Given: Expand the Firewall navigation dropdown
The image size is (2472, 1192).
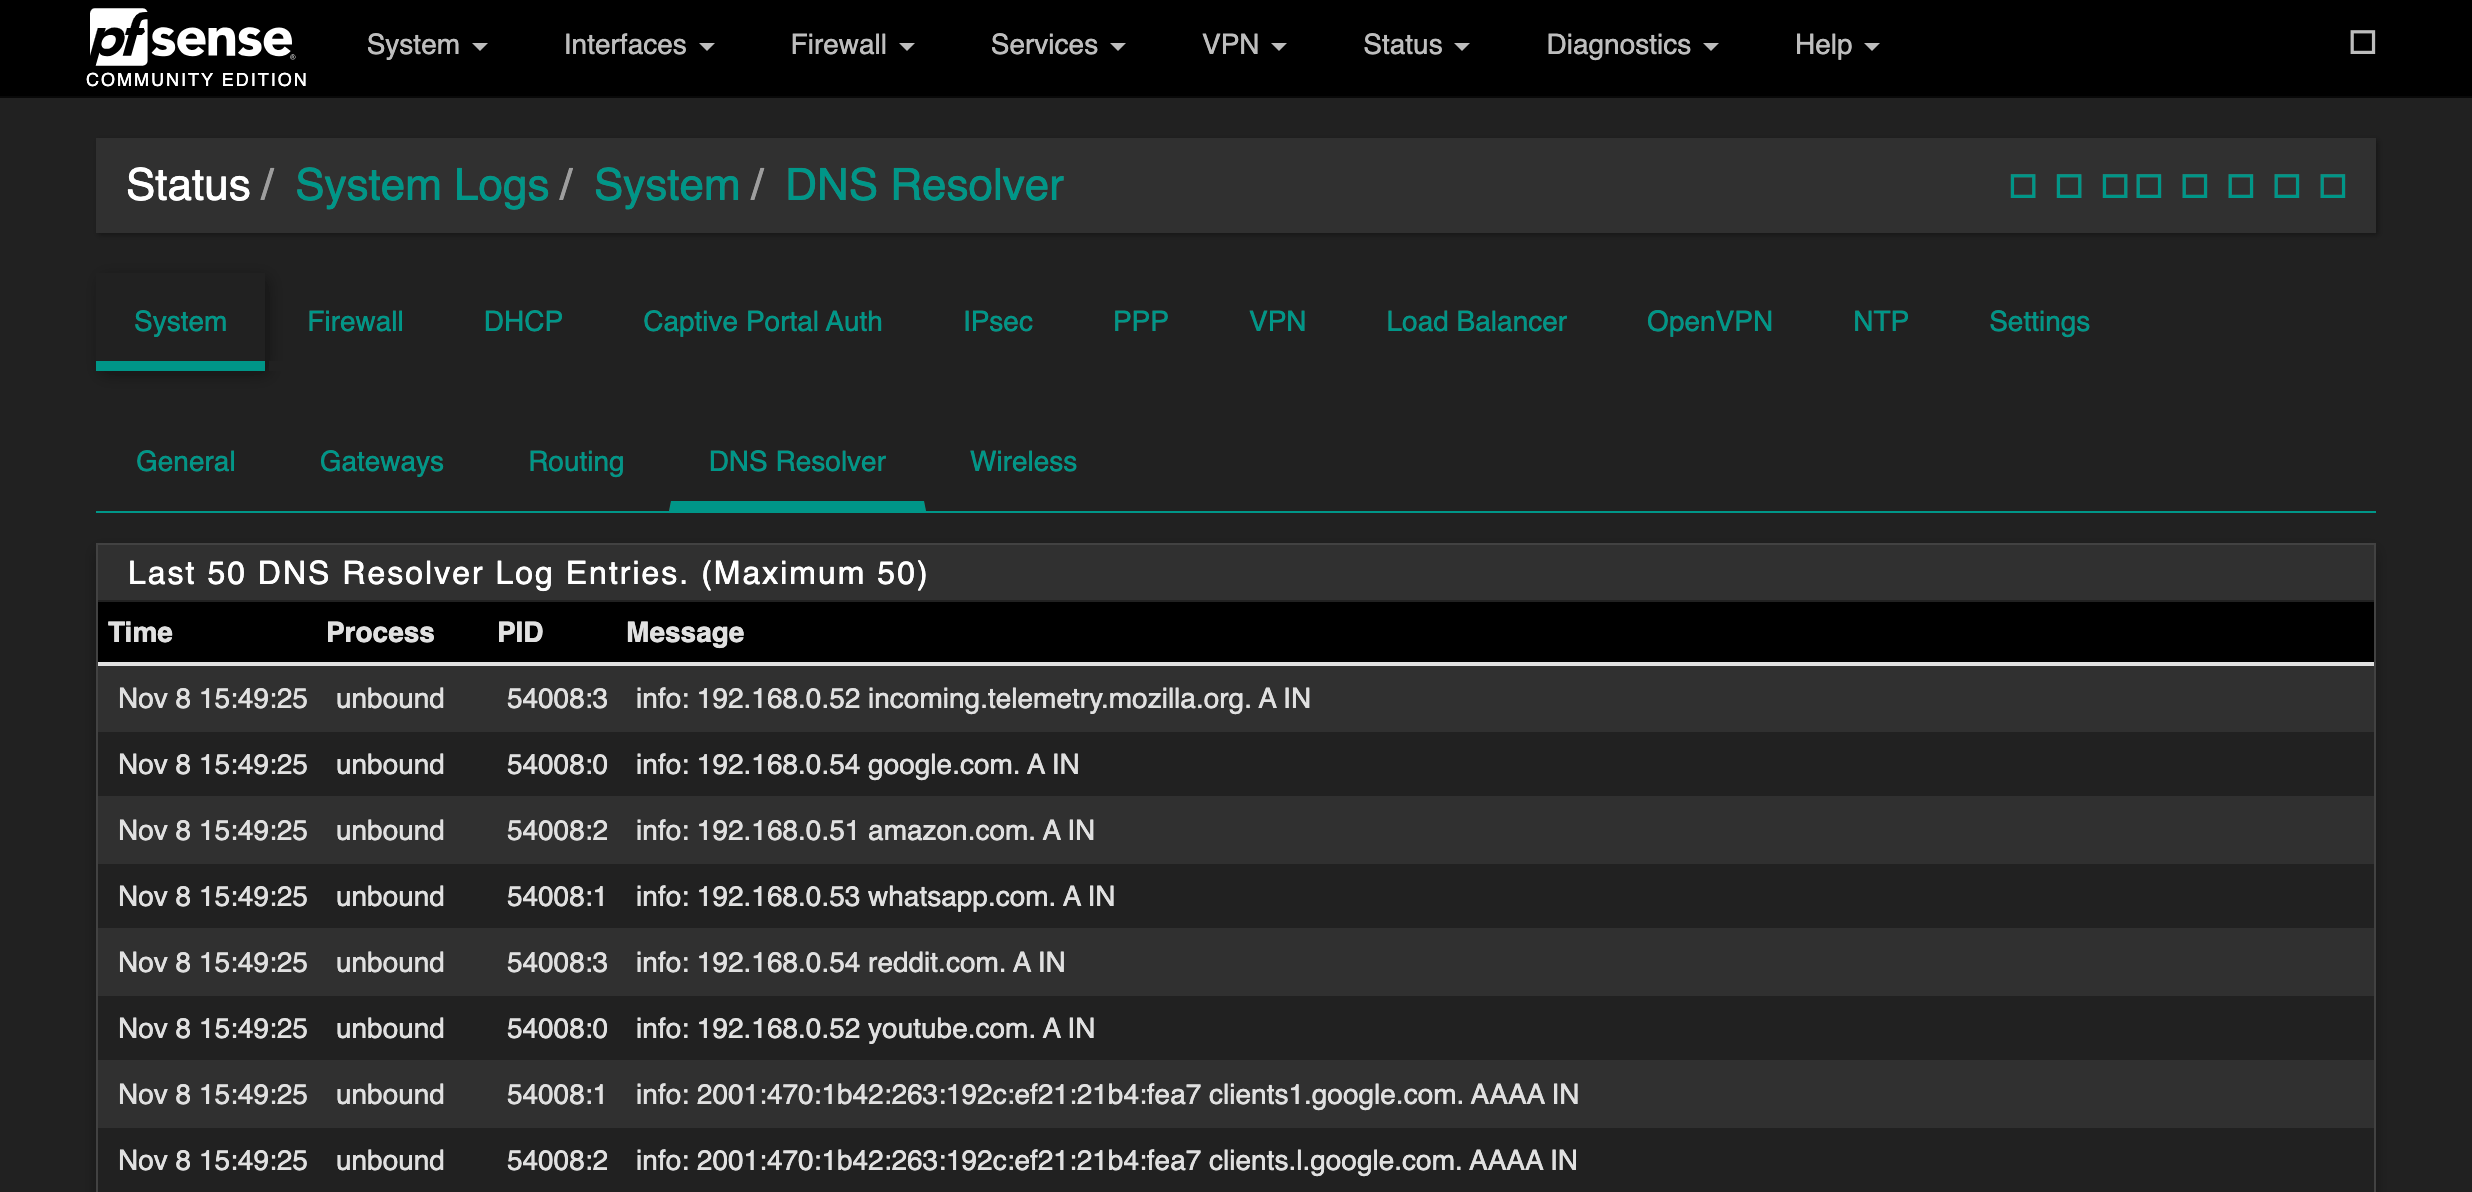Looking at the screenshot, I should (851, 44).
